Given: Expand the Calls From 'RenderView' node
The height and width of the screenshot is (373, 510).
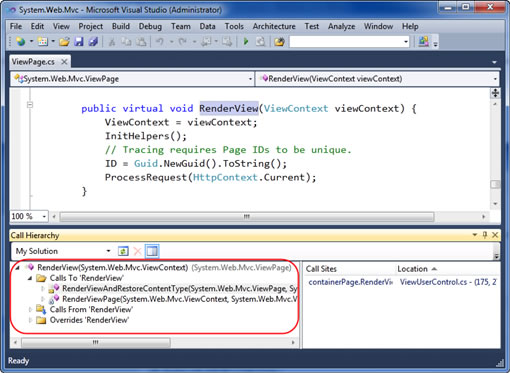Looking at the screenshot, I should click(30, 310).
